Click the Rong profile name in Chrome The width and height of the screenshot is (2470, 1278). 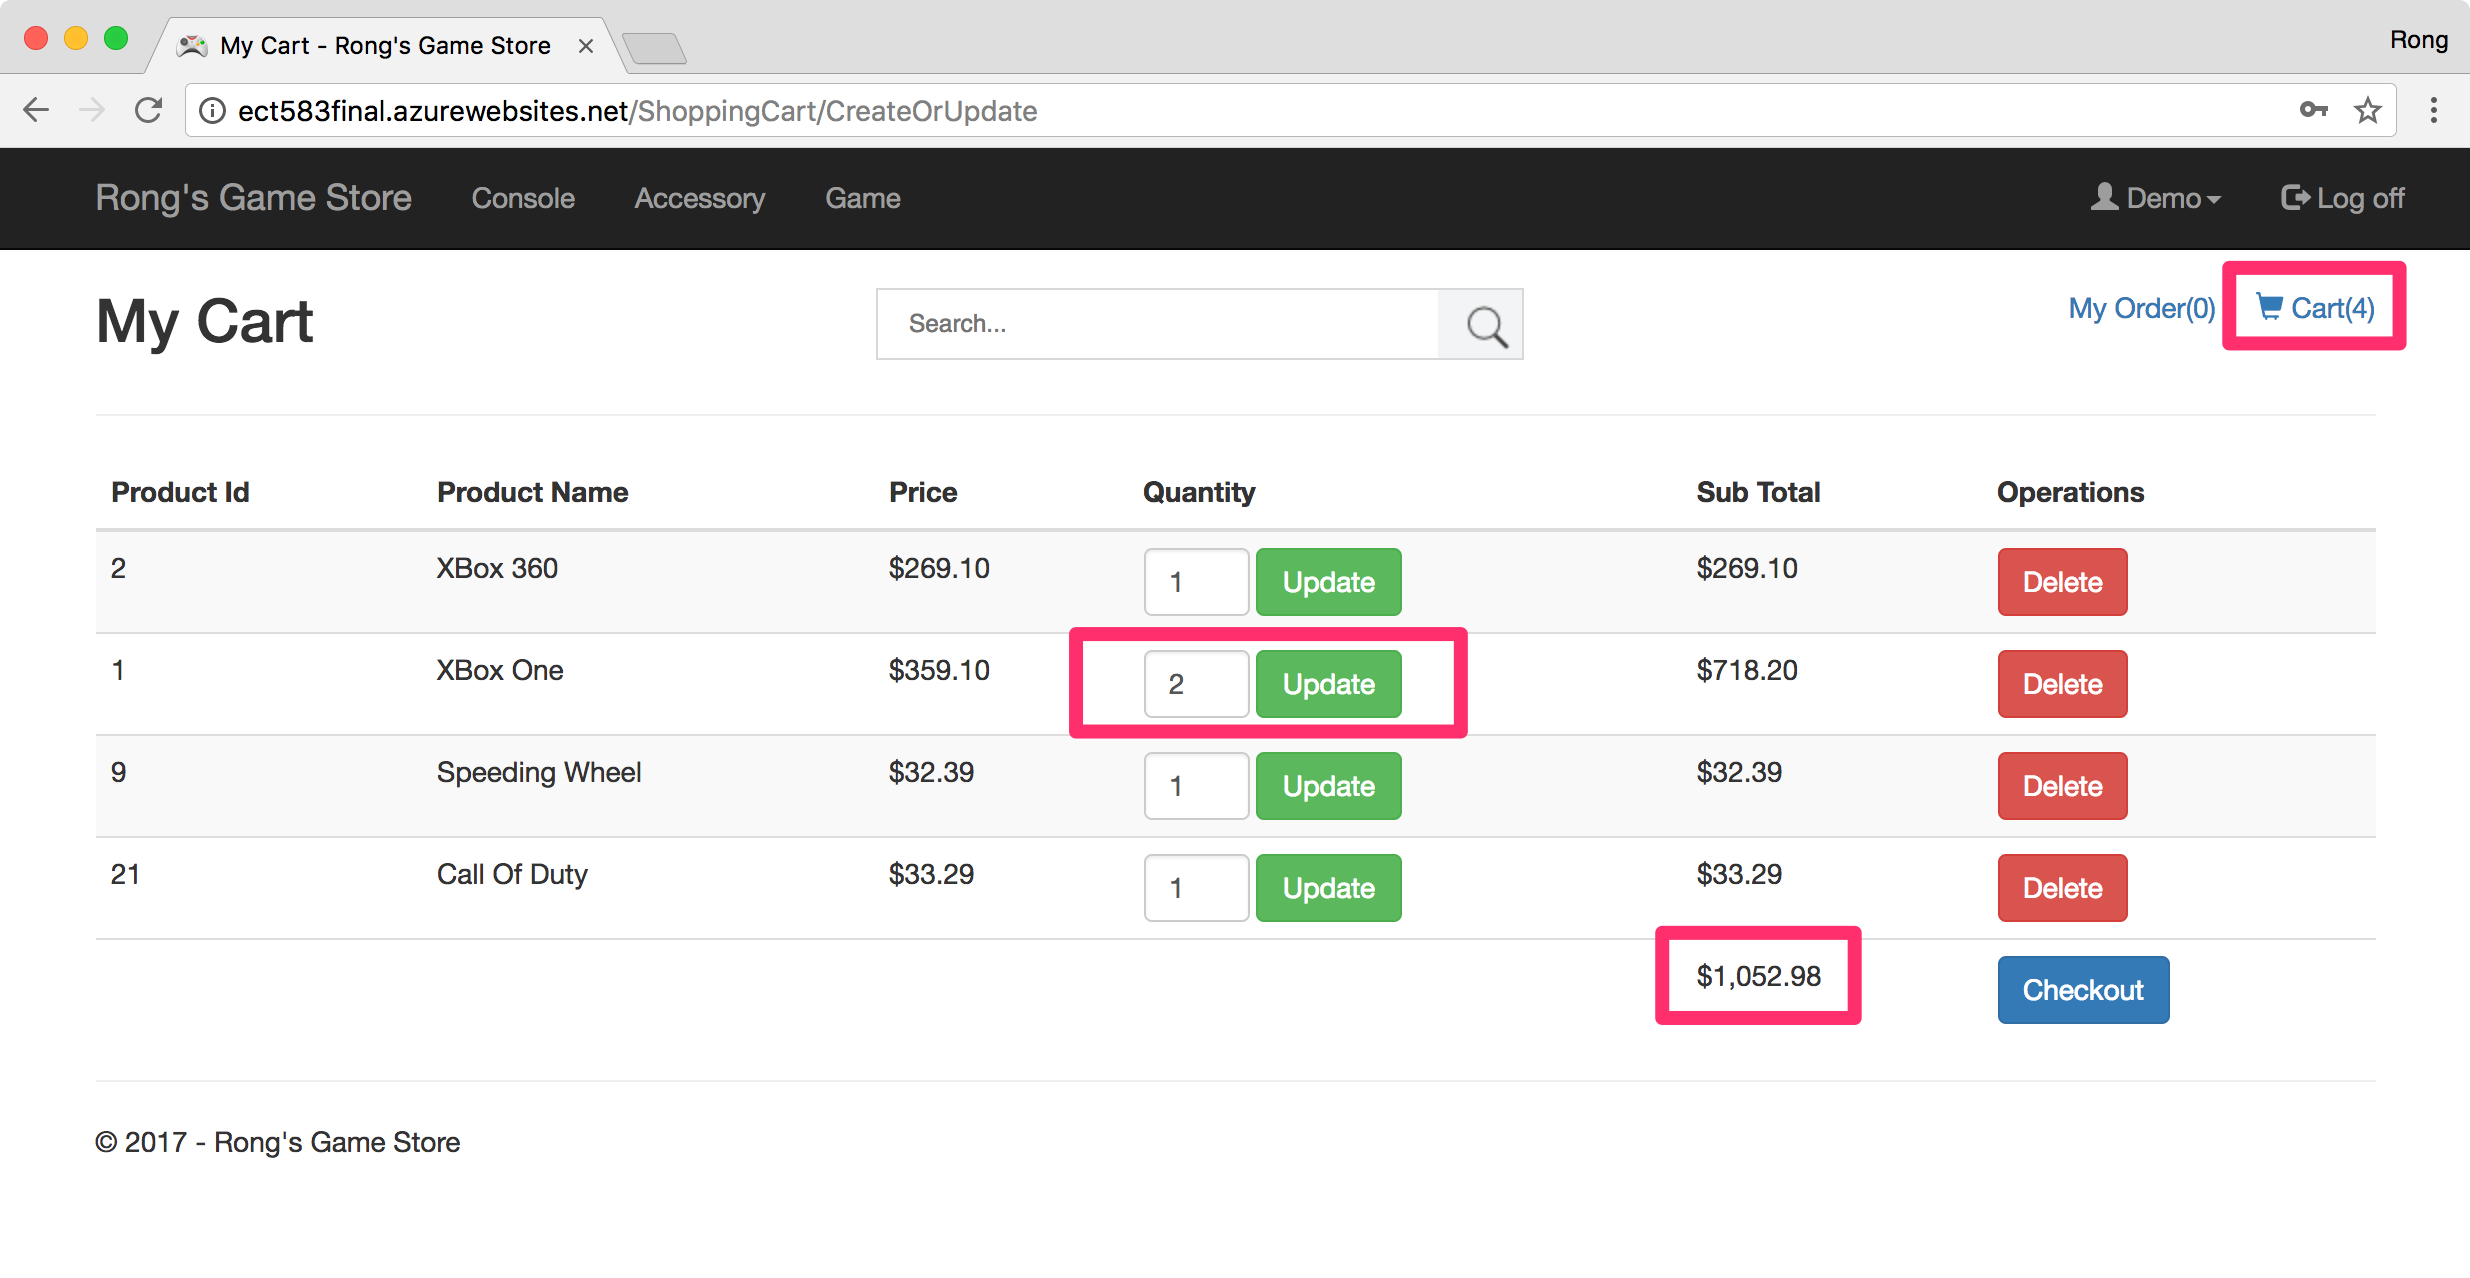pos(2418,40)
